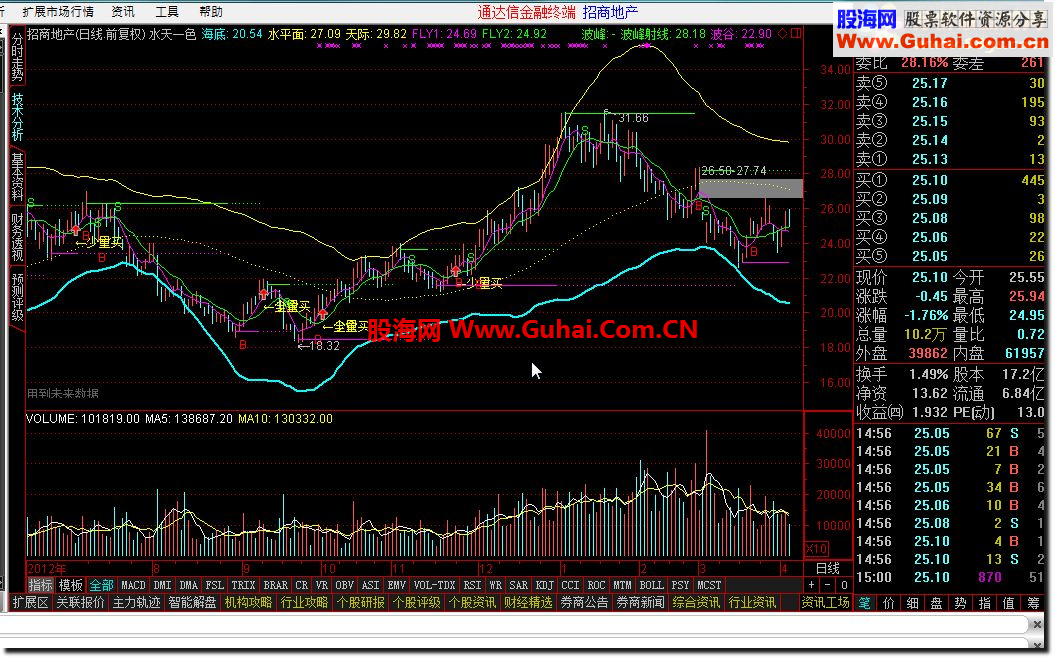
Task: Open the 扩展区 bottom tab
Action: click(31, 603)
